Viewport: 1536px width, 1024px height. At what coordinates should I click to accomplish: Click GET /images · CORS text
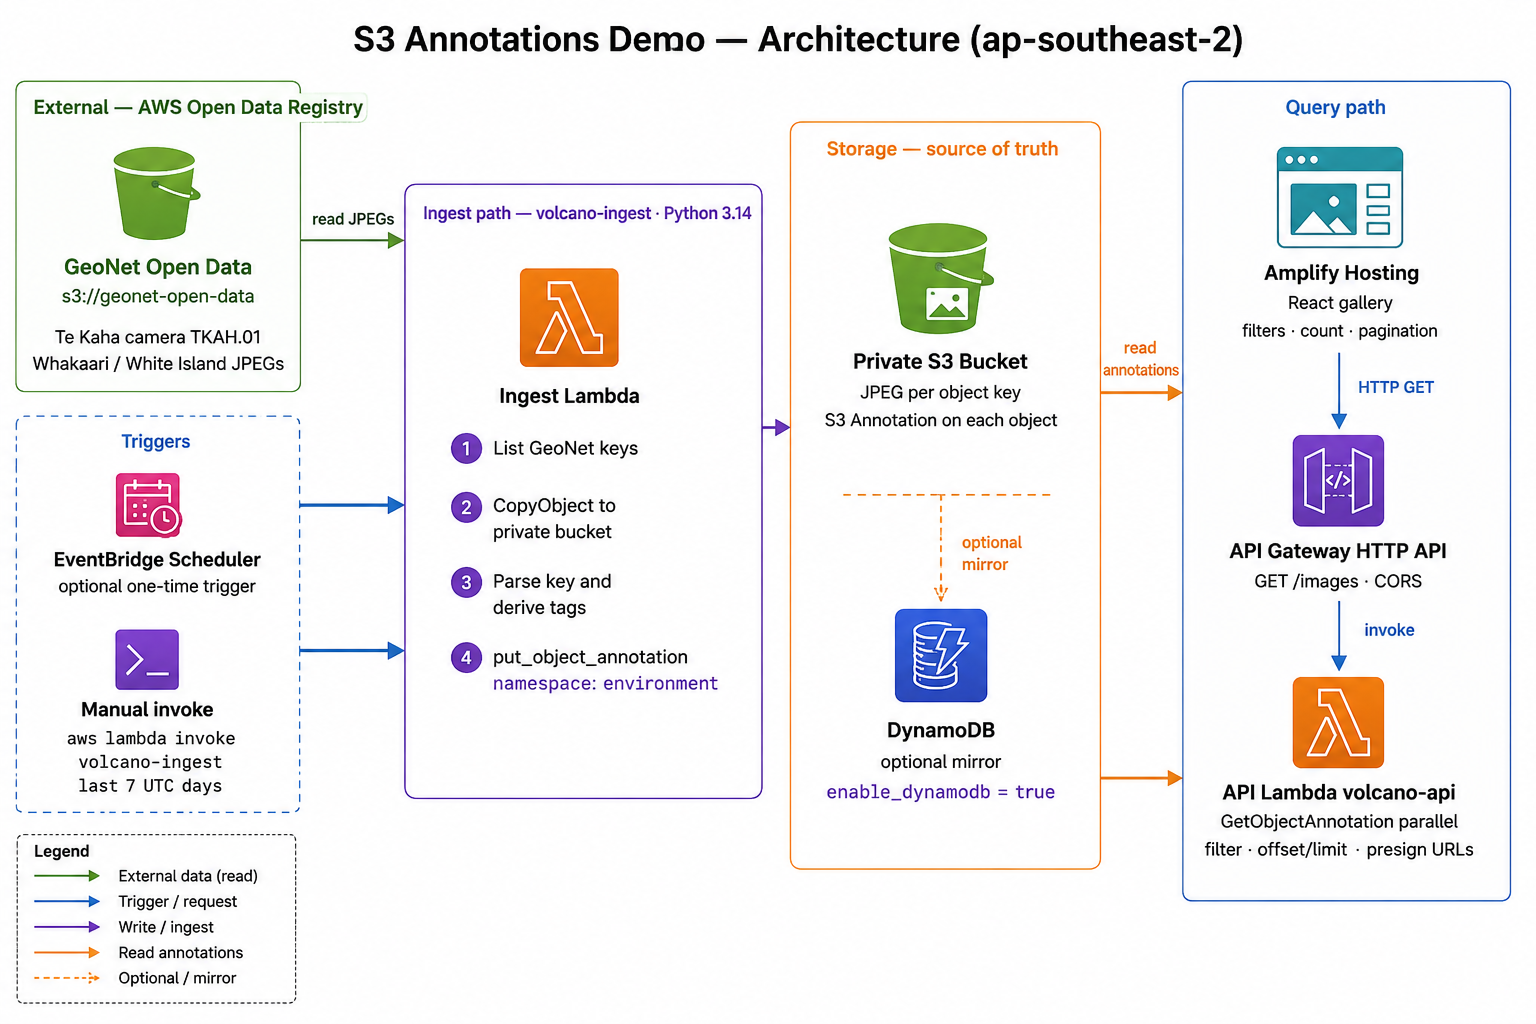point(1338,581)
